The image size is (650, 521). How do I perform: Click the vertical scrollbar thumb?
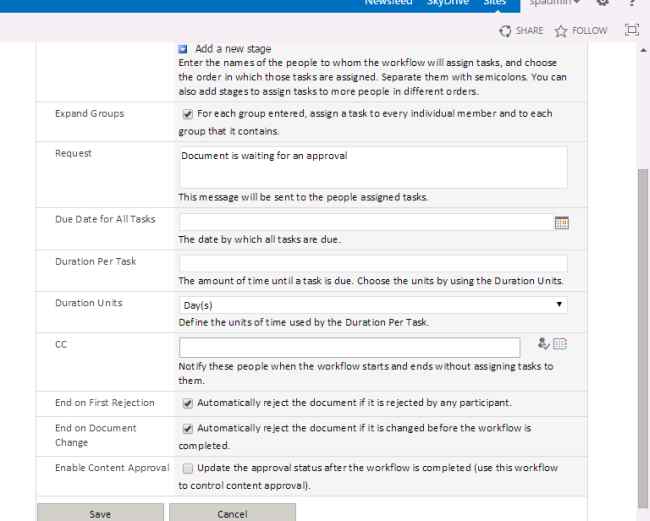tap(643, 338)
